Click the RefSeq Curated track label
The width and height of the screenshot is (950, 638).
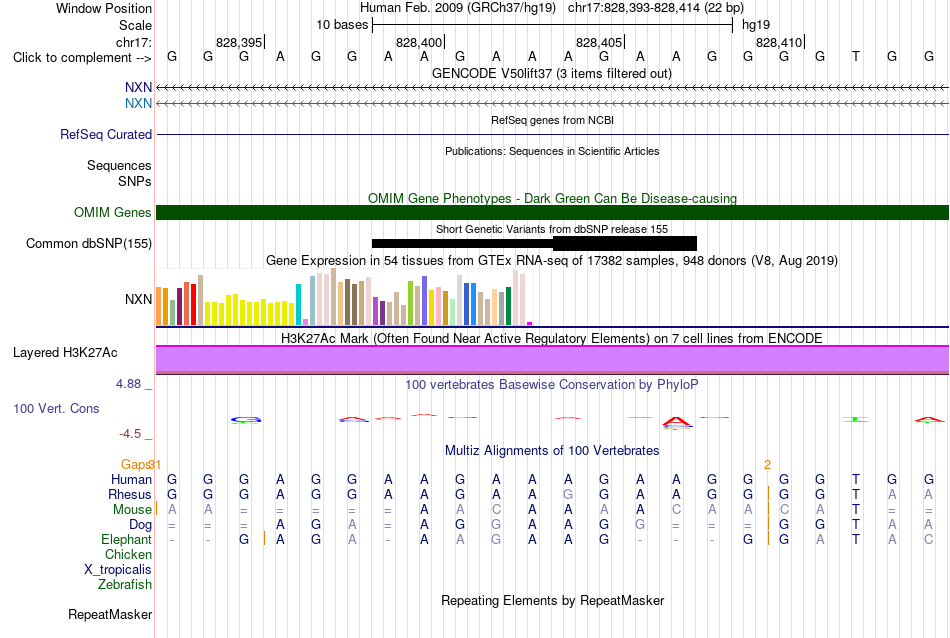[106, 135]
